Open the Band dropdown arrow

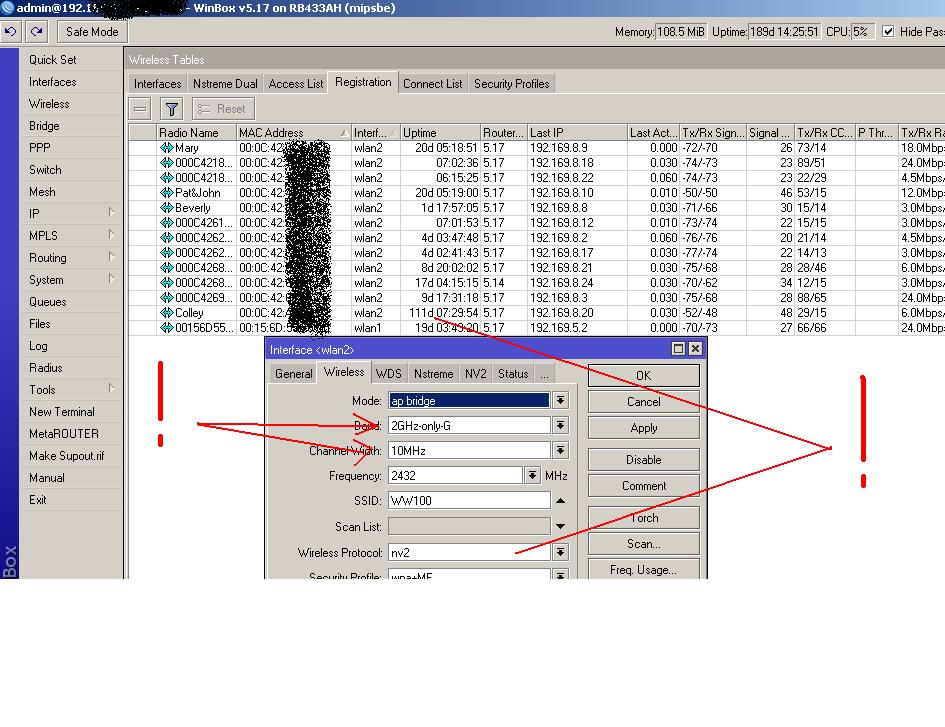click(x=560, y=426)
